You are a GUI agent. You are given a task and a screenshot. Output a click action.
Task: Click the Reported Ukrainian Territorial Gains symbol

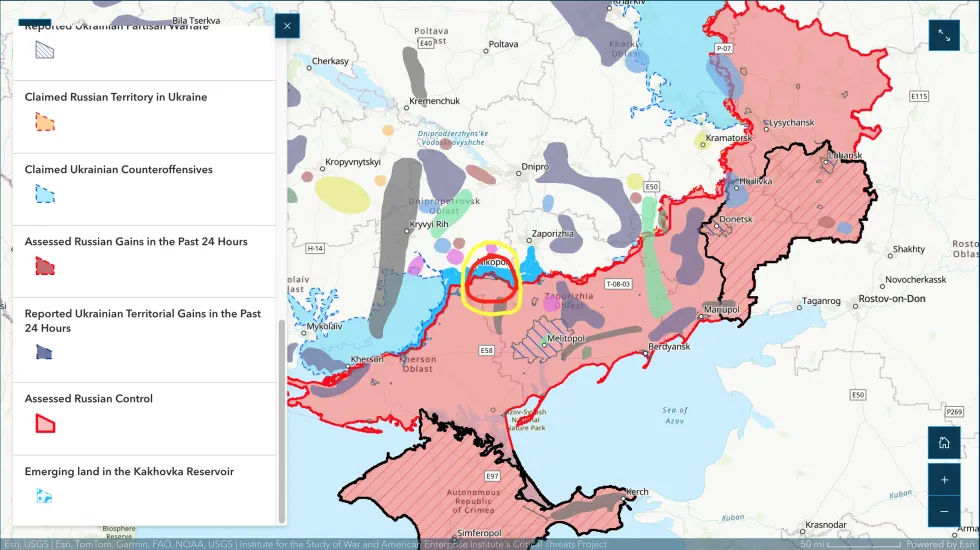point(45,351)
